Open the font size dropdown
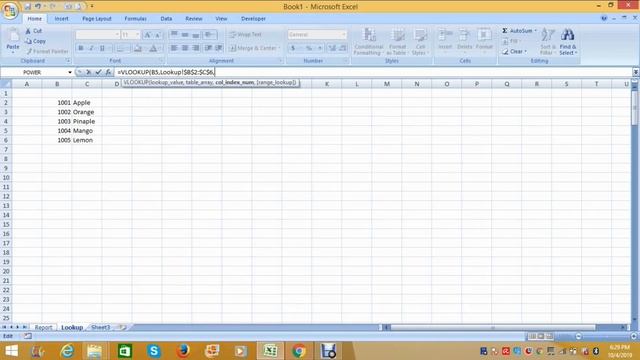Image resolution: width=640 pixels, height=360 pixels. click(x=138, y=35)
